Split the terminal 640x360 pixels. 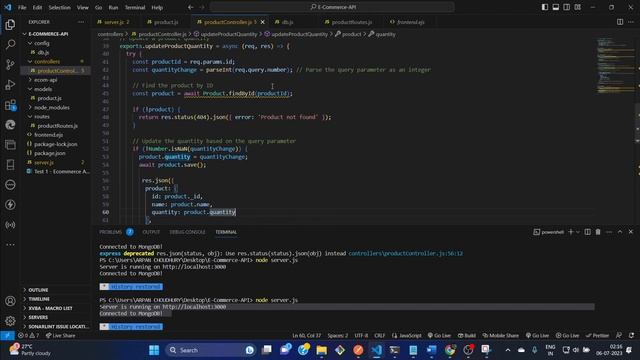click(x=587, y=232)
